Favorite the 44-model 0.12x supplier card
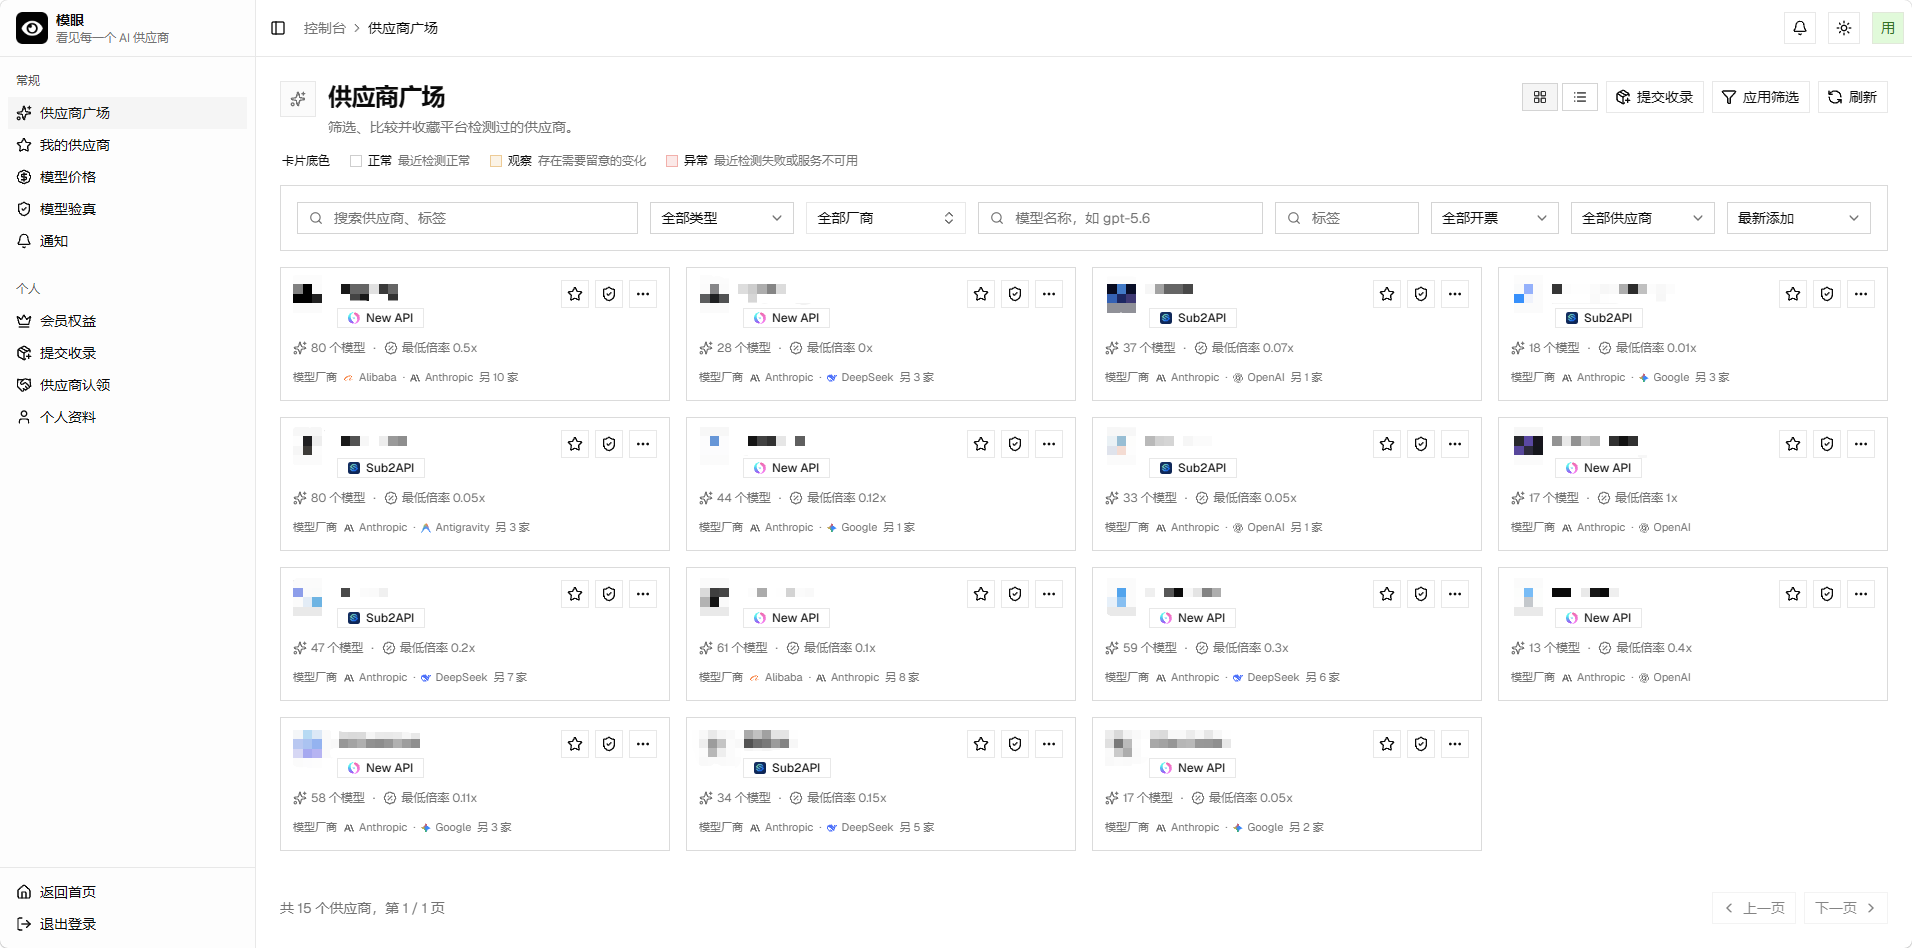This screenshot has height=948, width=1912. coord(981,444)
